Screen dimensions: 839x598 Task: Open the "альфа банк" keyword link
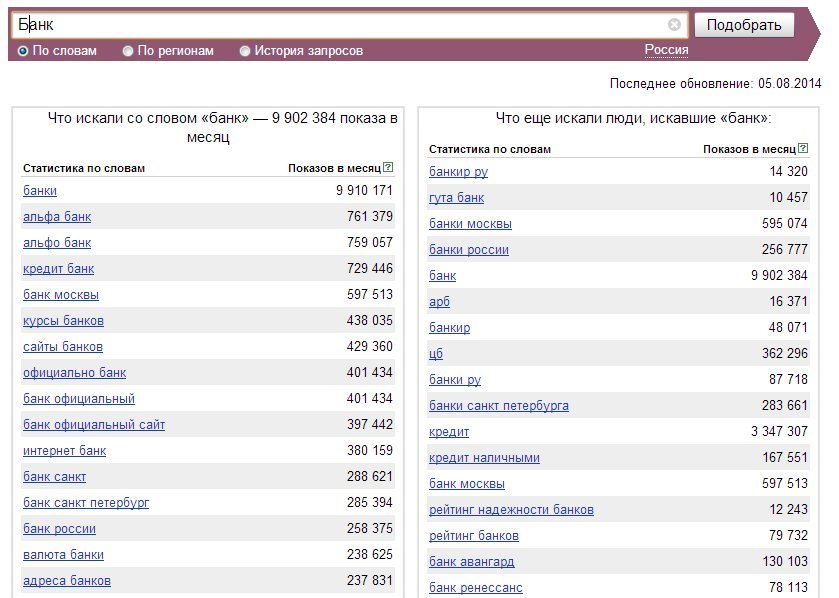pos(57,217)
